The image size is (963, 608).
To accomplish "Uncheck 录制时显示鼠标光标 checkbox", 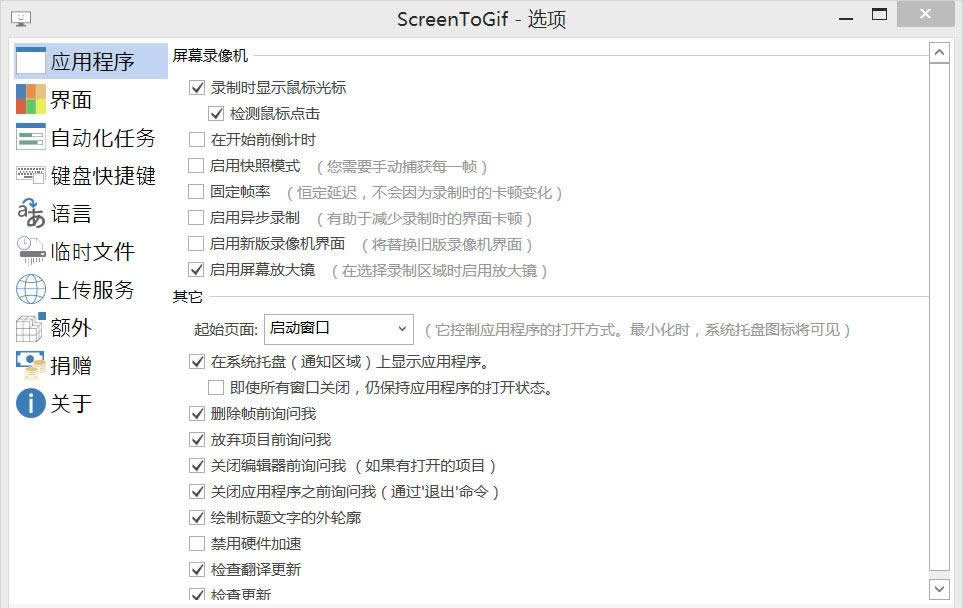I will coord(197,88).
